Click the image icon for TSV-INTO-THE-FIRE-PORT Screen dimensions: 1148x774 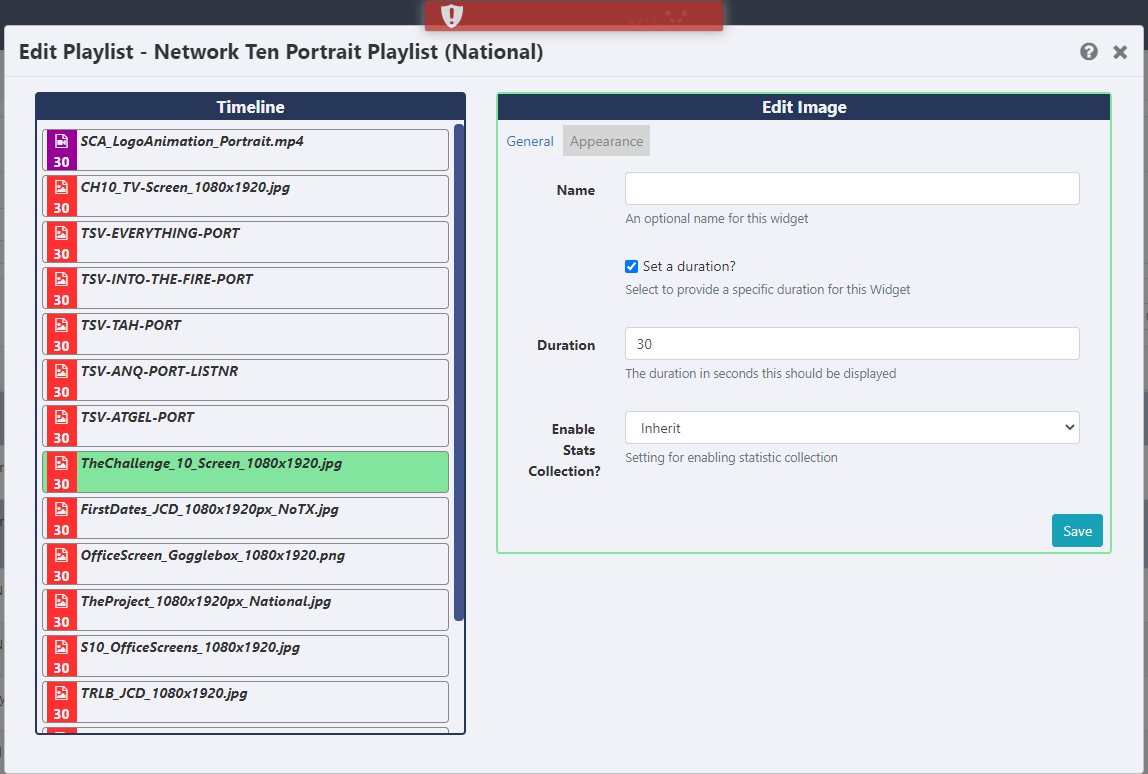click(x=62, y=279)
